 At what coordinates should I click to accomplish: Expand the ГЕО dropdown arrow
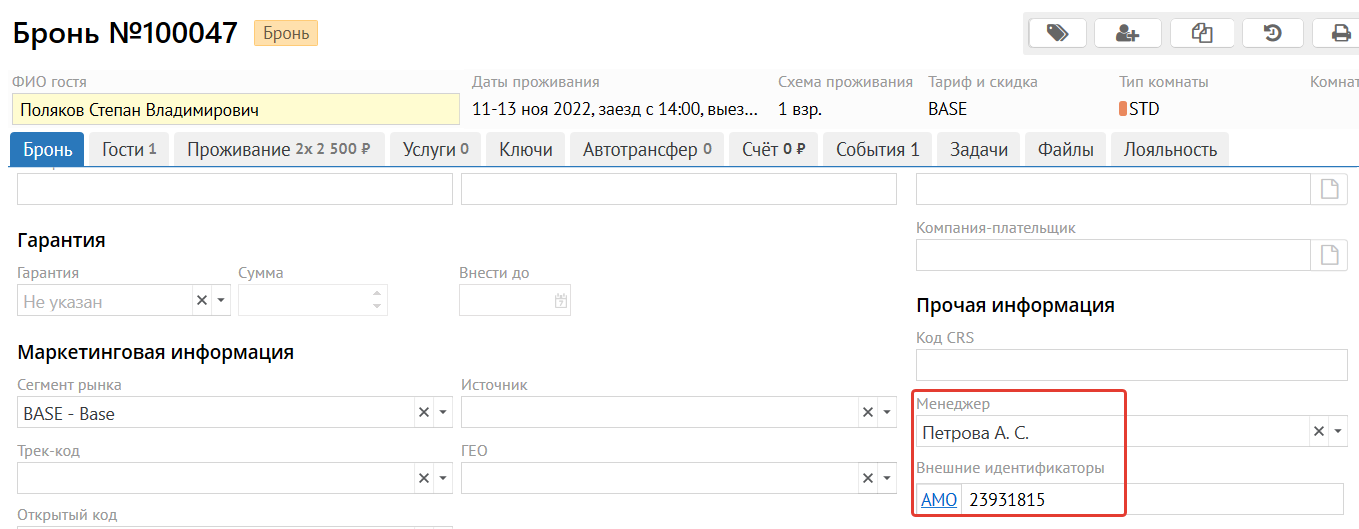pyautogui.click(x=887, y=478)
